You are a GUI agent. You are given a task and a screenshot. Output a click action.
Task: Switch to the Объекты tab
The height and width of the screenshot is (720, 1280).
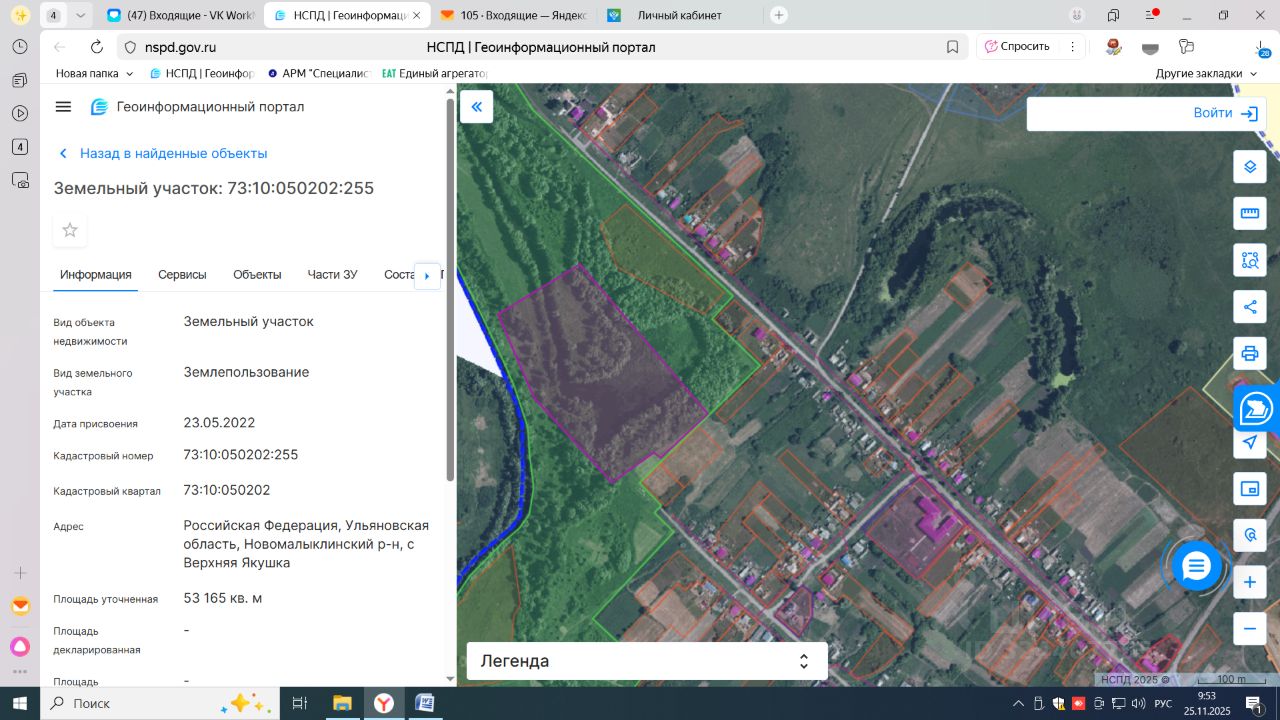257,275
